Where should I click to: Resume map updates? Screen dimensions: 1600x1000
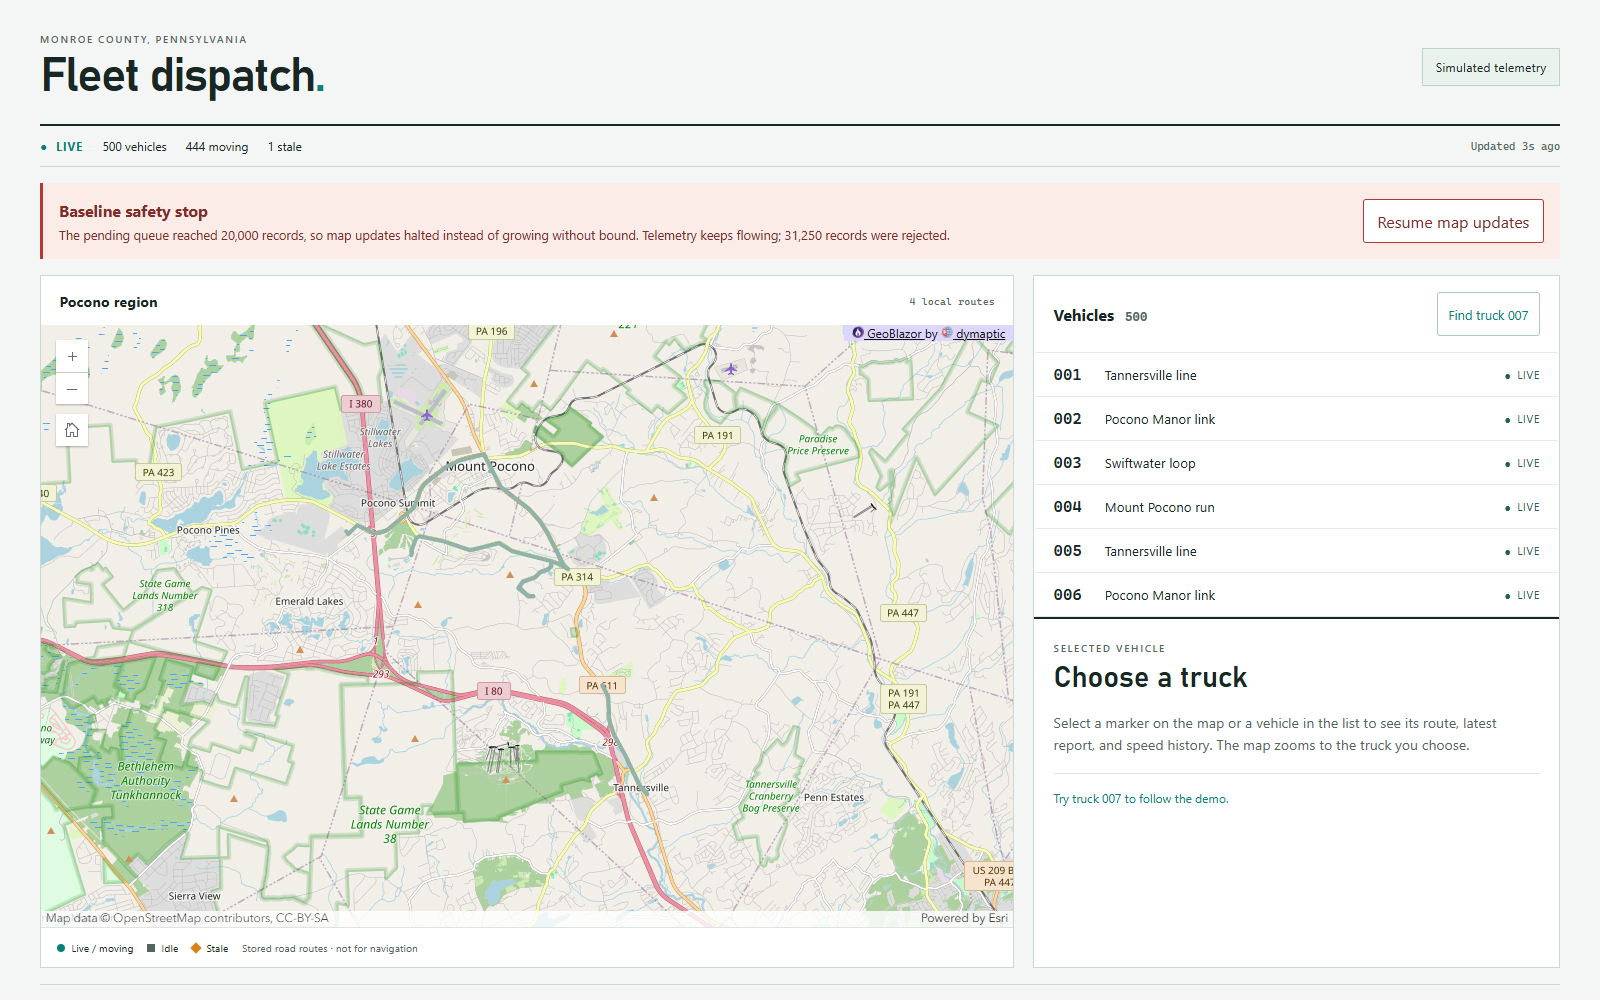pyautogui.click(x=1453, y=221)
